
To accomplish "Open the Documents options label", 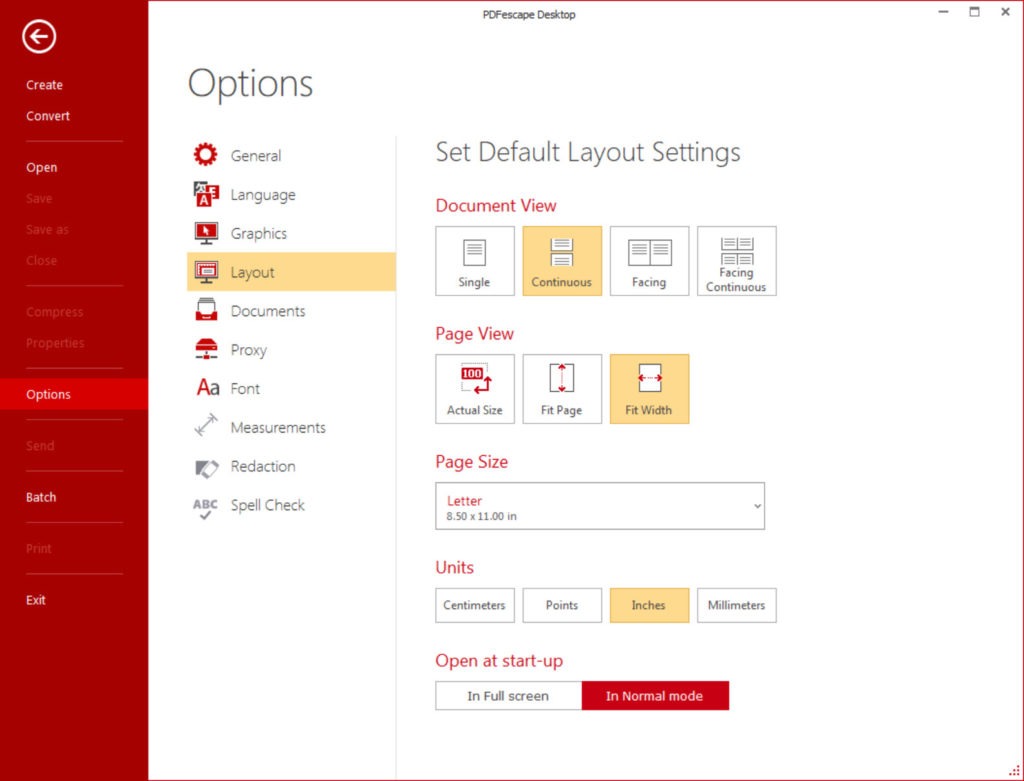I will point(268,311).
